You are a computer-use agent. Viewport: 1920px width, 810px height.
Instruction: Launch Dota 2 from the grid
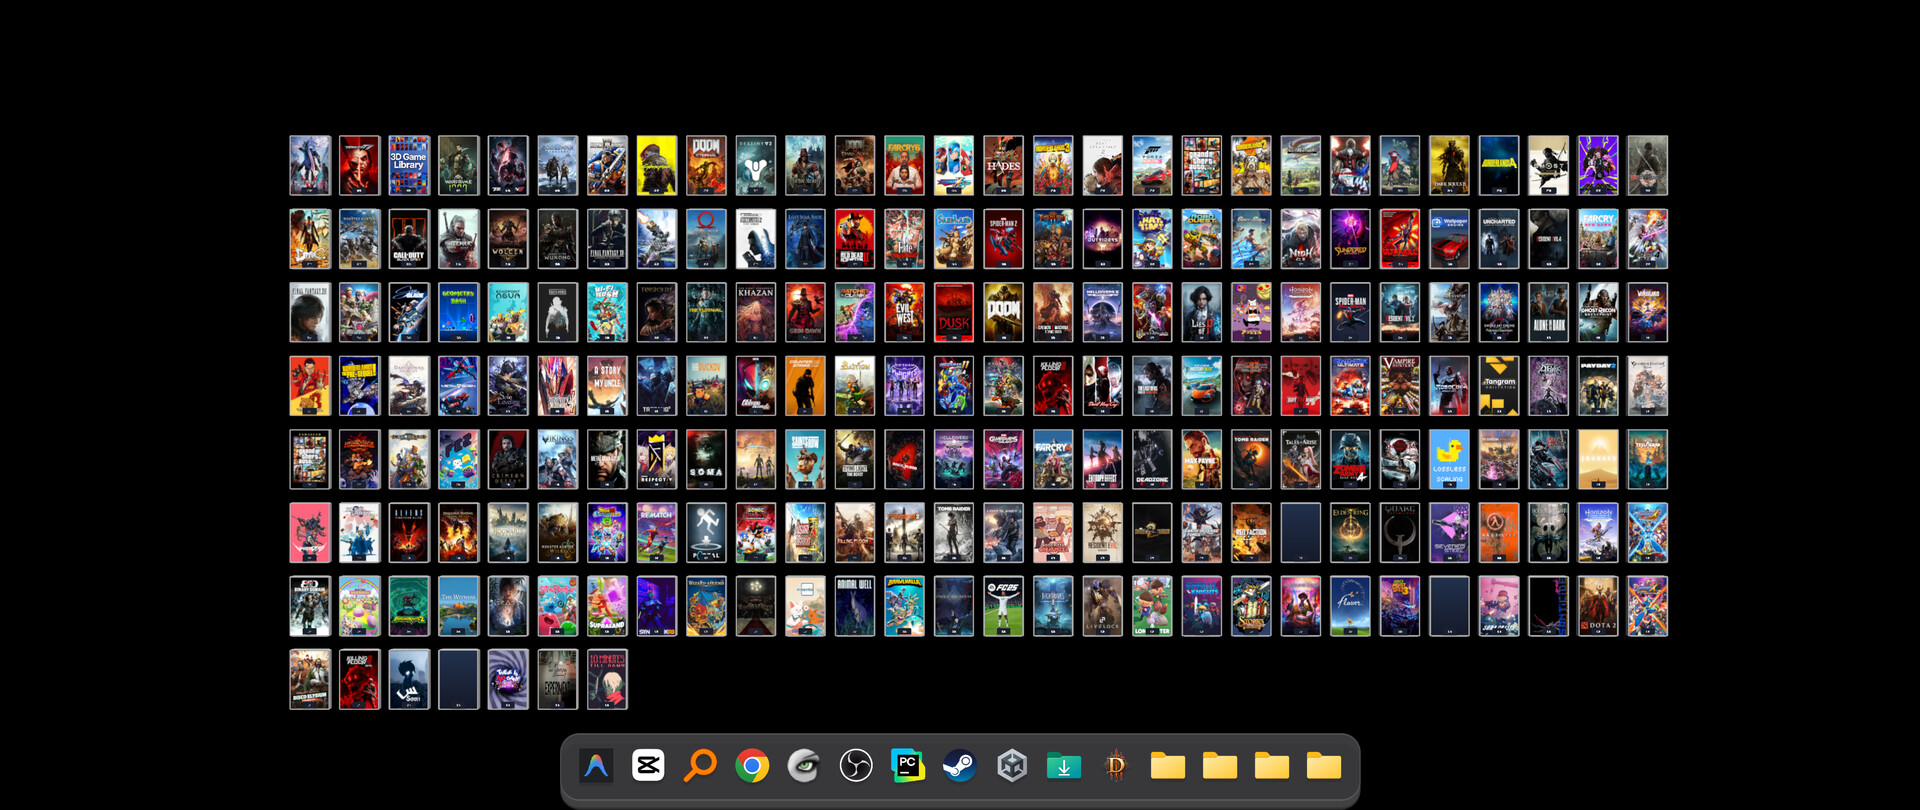[x=1598, y=606]
